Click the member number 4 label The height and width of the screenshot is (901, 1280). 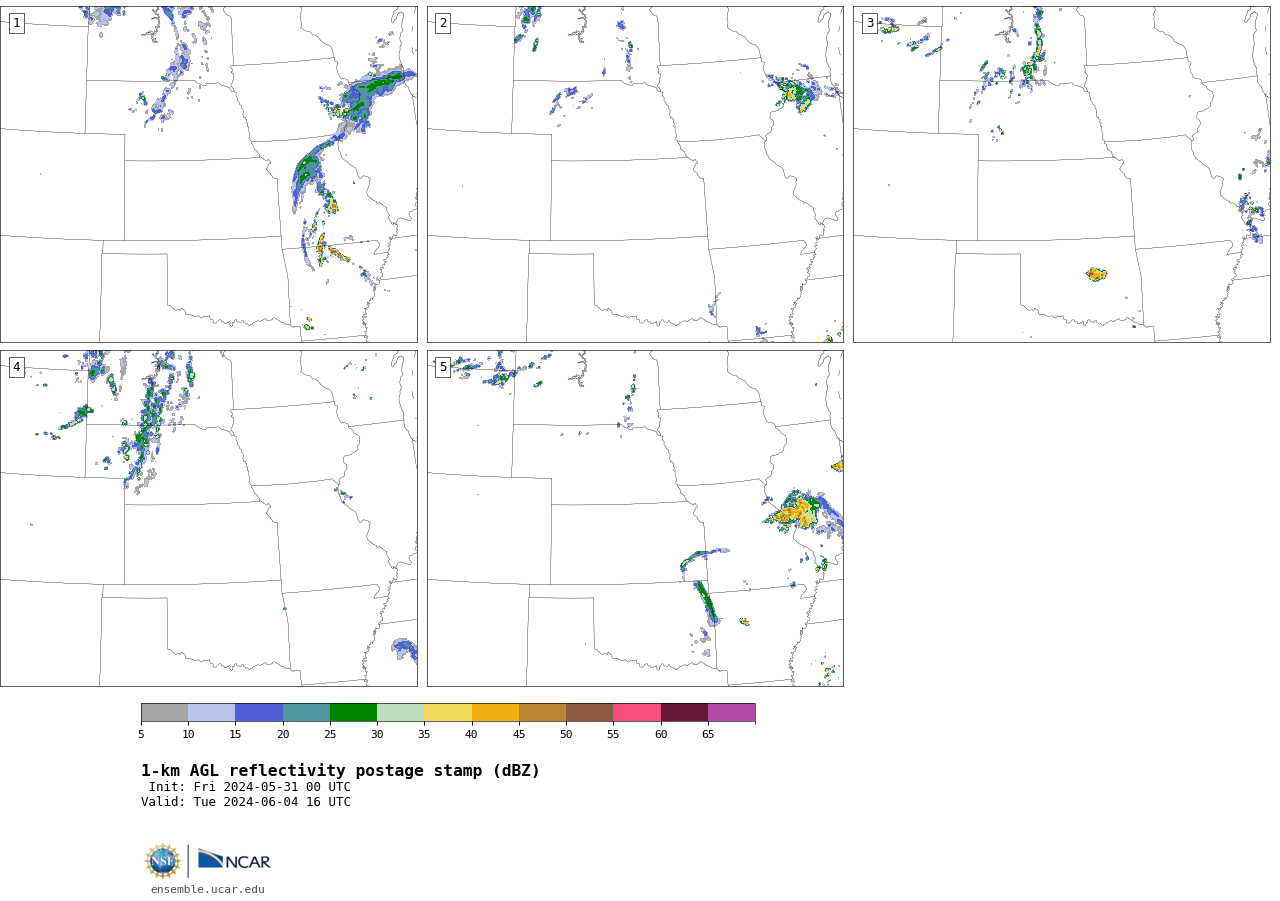(x=16, y=367)
